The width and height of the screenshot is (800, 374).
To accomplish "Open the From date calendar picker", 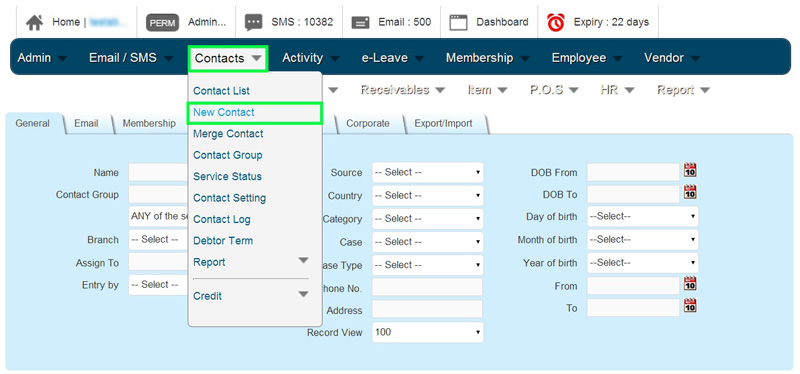I will 690,283.
